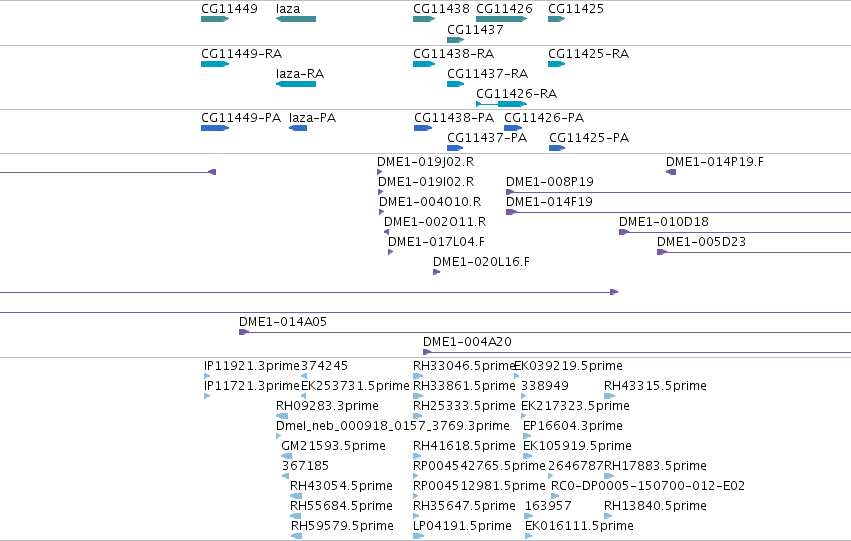Select the CG11425-PA protein label
This screenshot has height=541, width=851.
point(589,138)
